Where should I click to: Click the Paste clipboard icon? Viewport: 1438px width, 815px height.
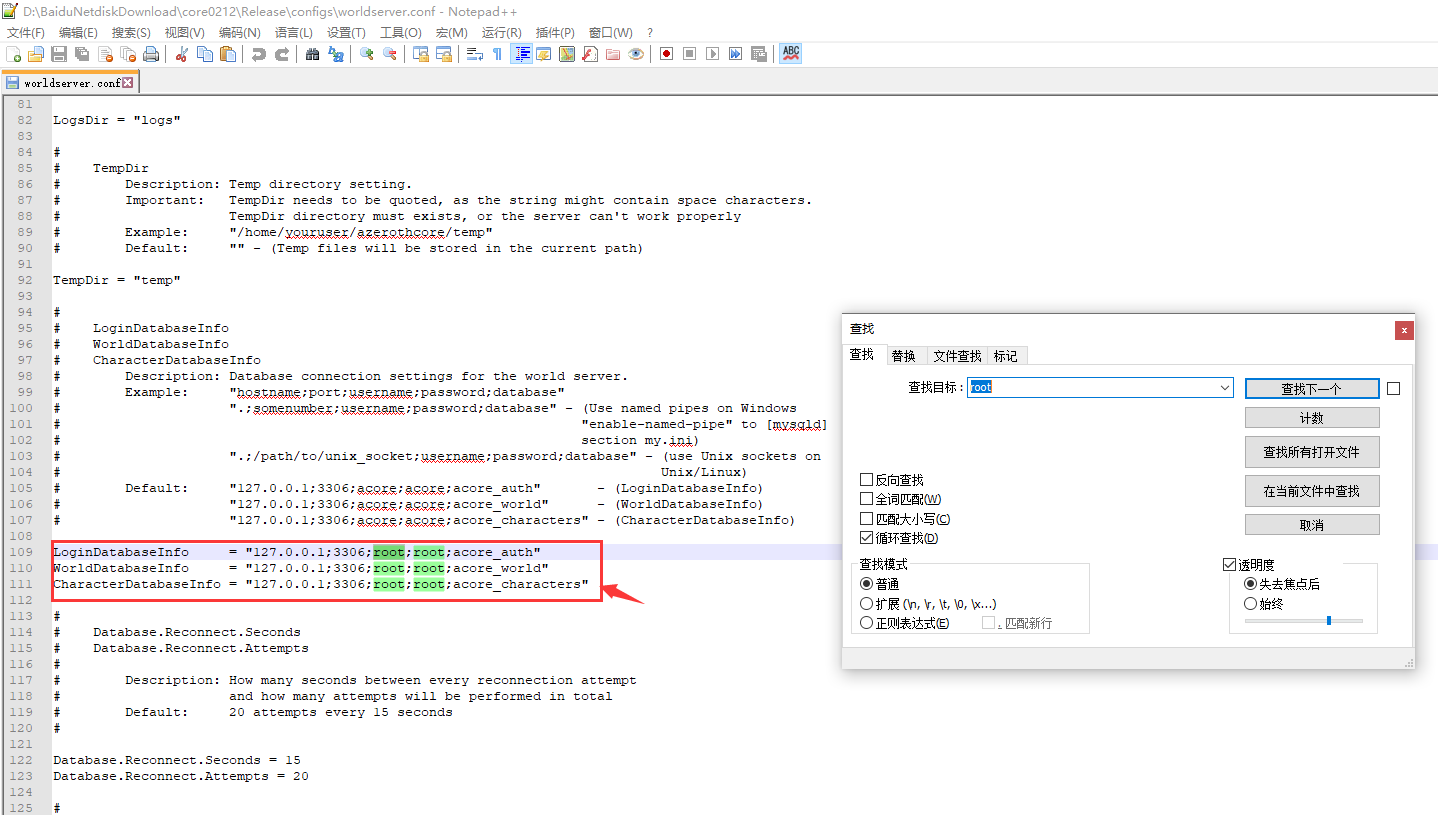[227, 54]
